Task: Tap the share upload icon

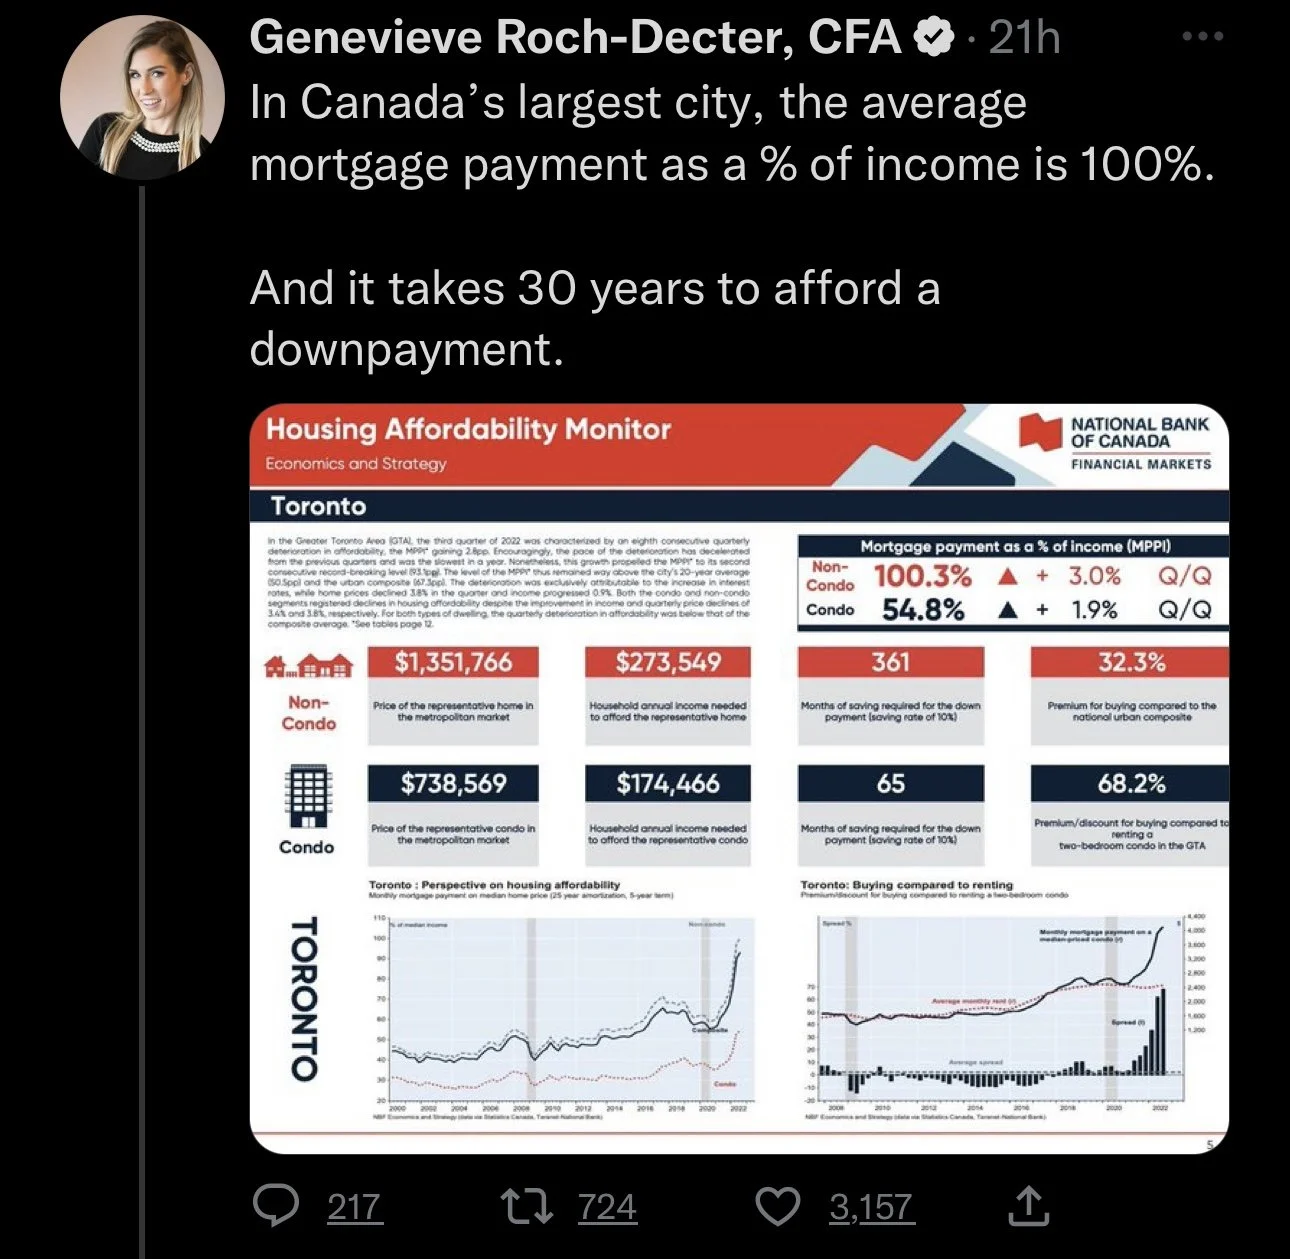Action: pyautogui.click(x=1028, y=1205)
